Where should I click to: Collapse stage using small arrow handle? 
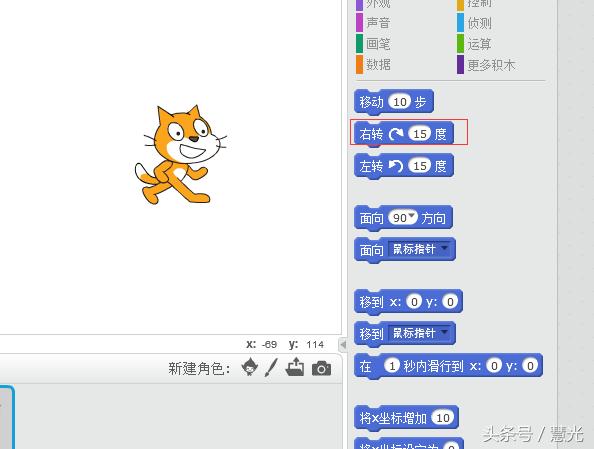click(343, 345)
